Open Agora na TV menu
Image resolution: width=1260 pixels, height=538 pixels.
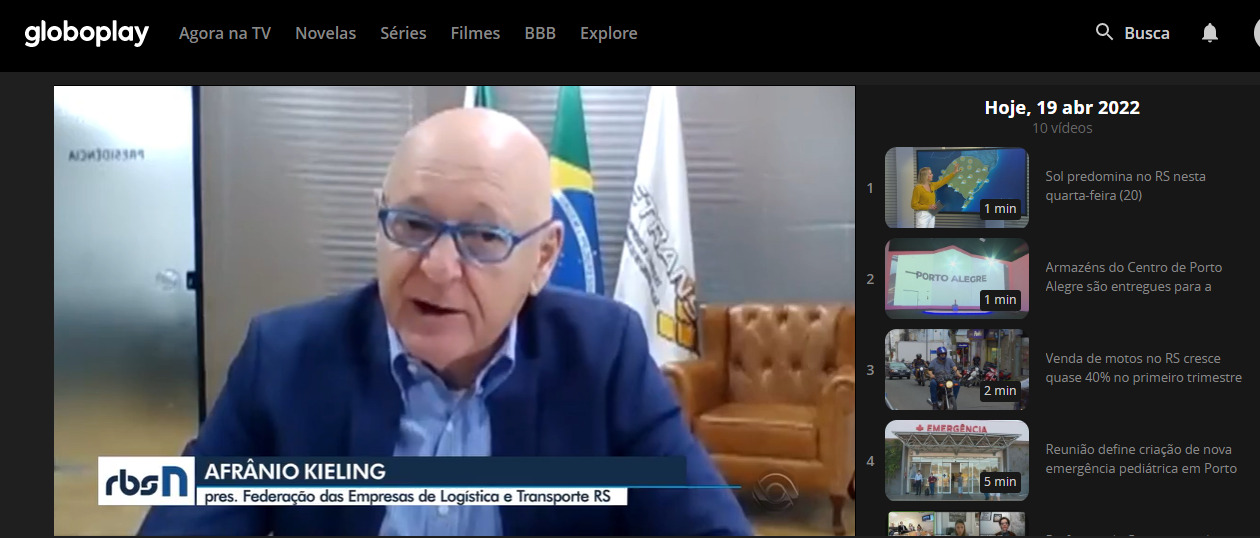pos(225,33)
